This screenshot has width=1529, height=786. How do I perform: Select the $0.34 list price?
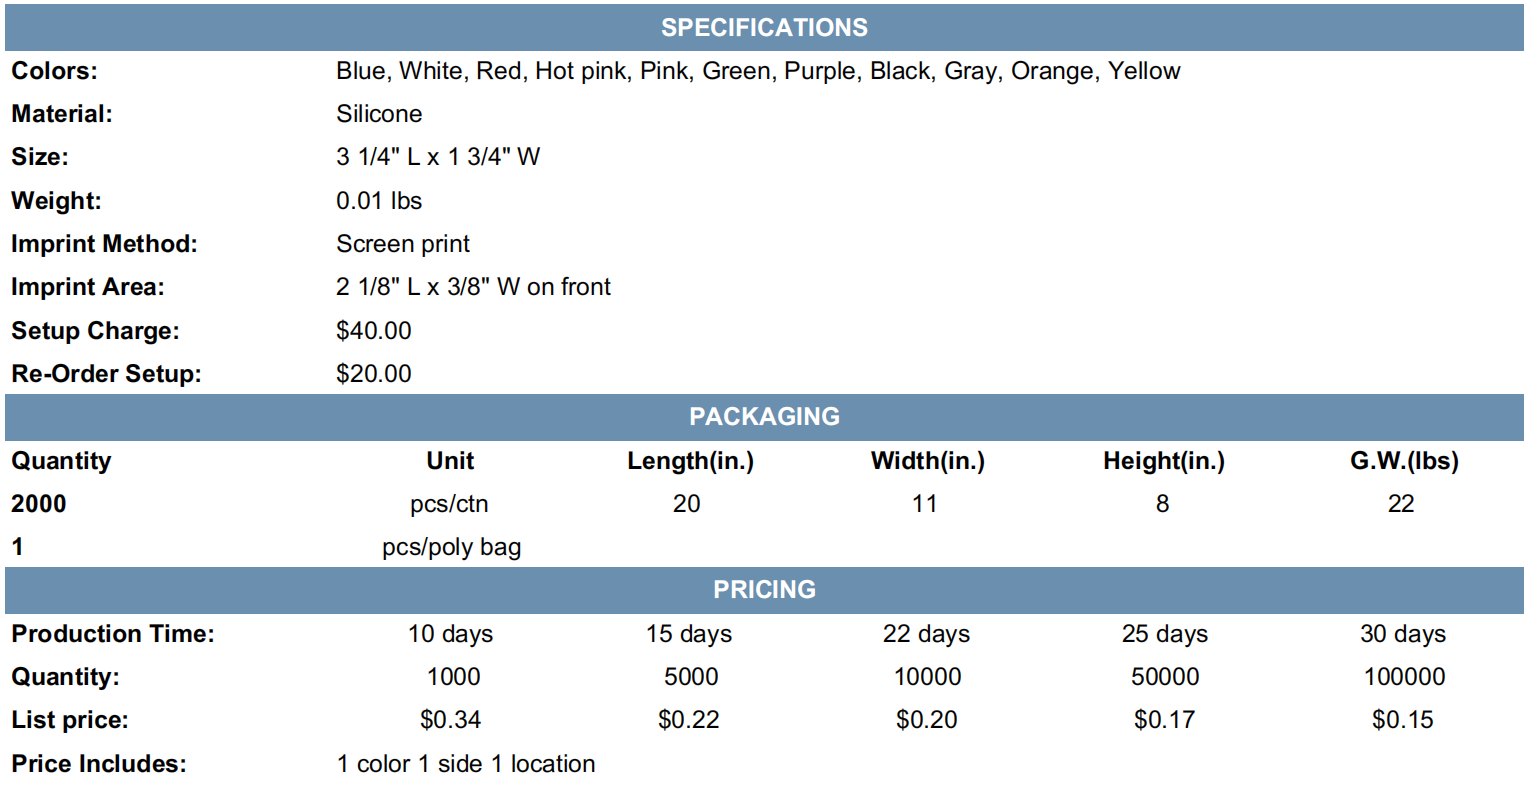[x=451, y=720]
